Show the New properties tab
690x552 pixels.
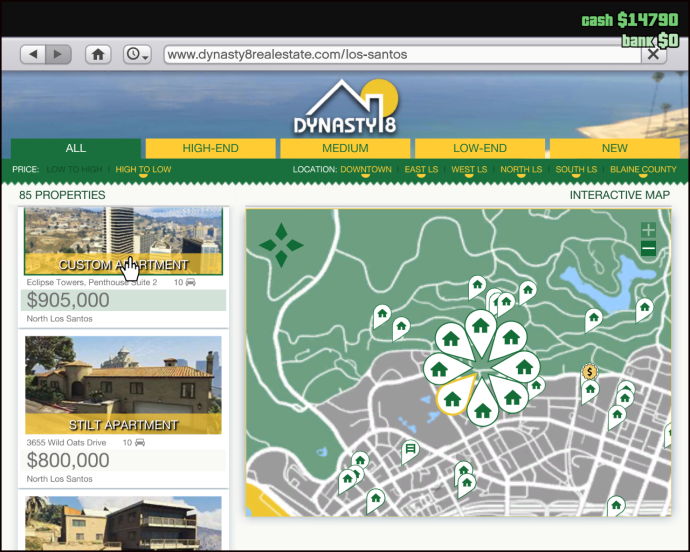(x=615, y=148)
